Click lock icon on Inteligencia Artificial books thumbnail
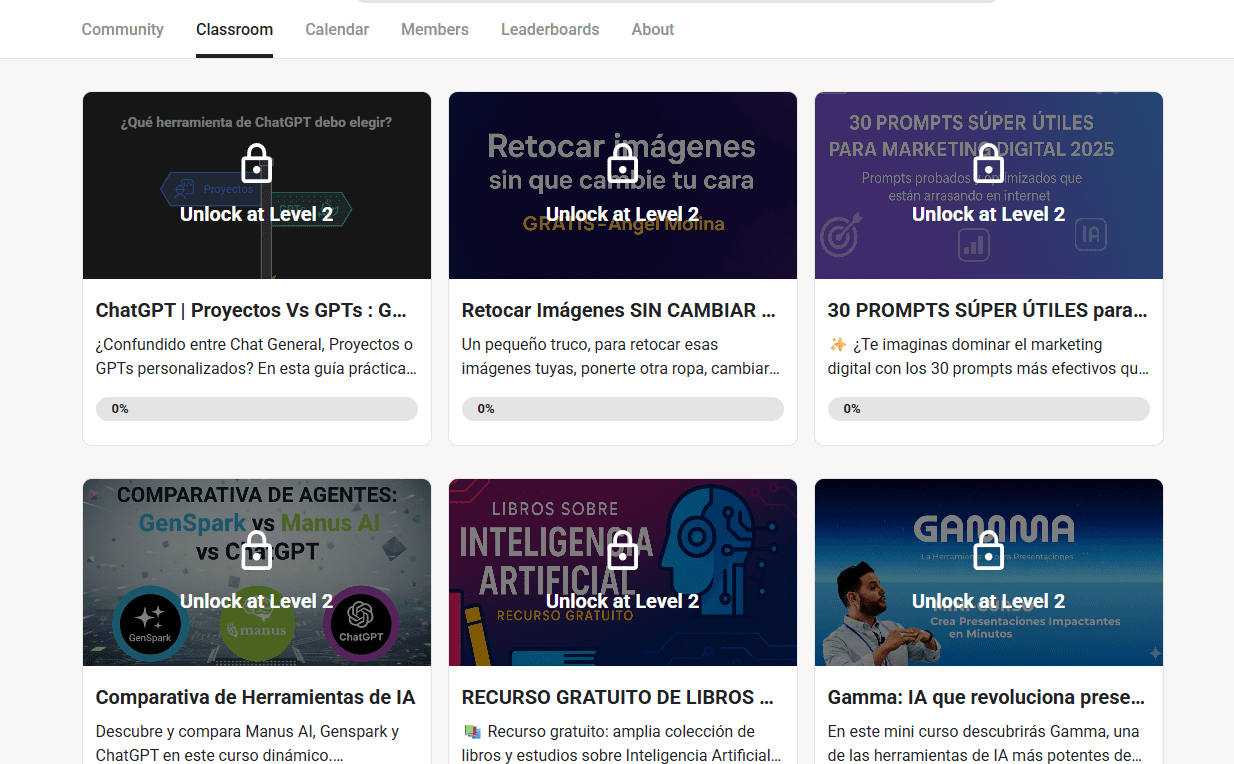 [x=623, y=551]
